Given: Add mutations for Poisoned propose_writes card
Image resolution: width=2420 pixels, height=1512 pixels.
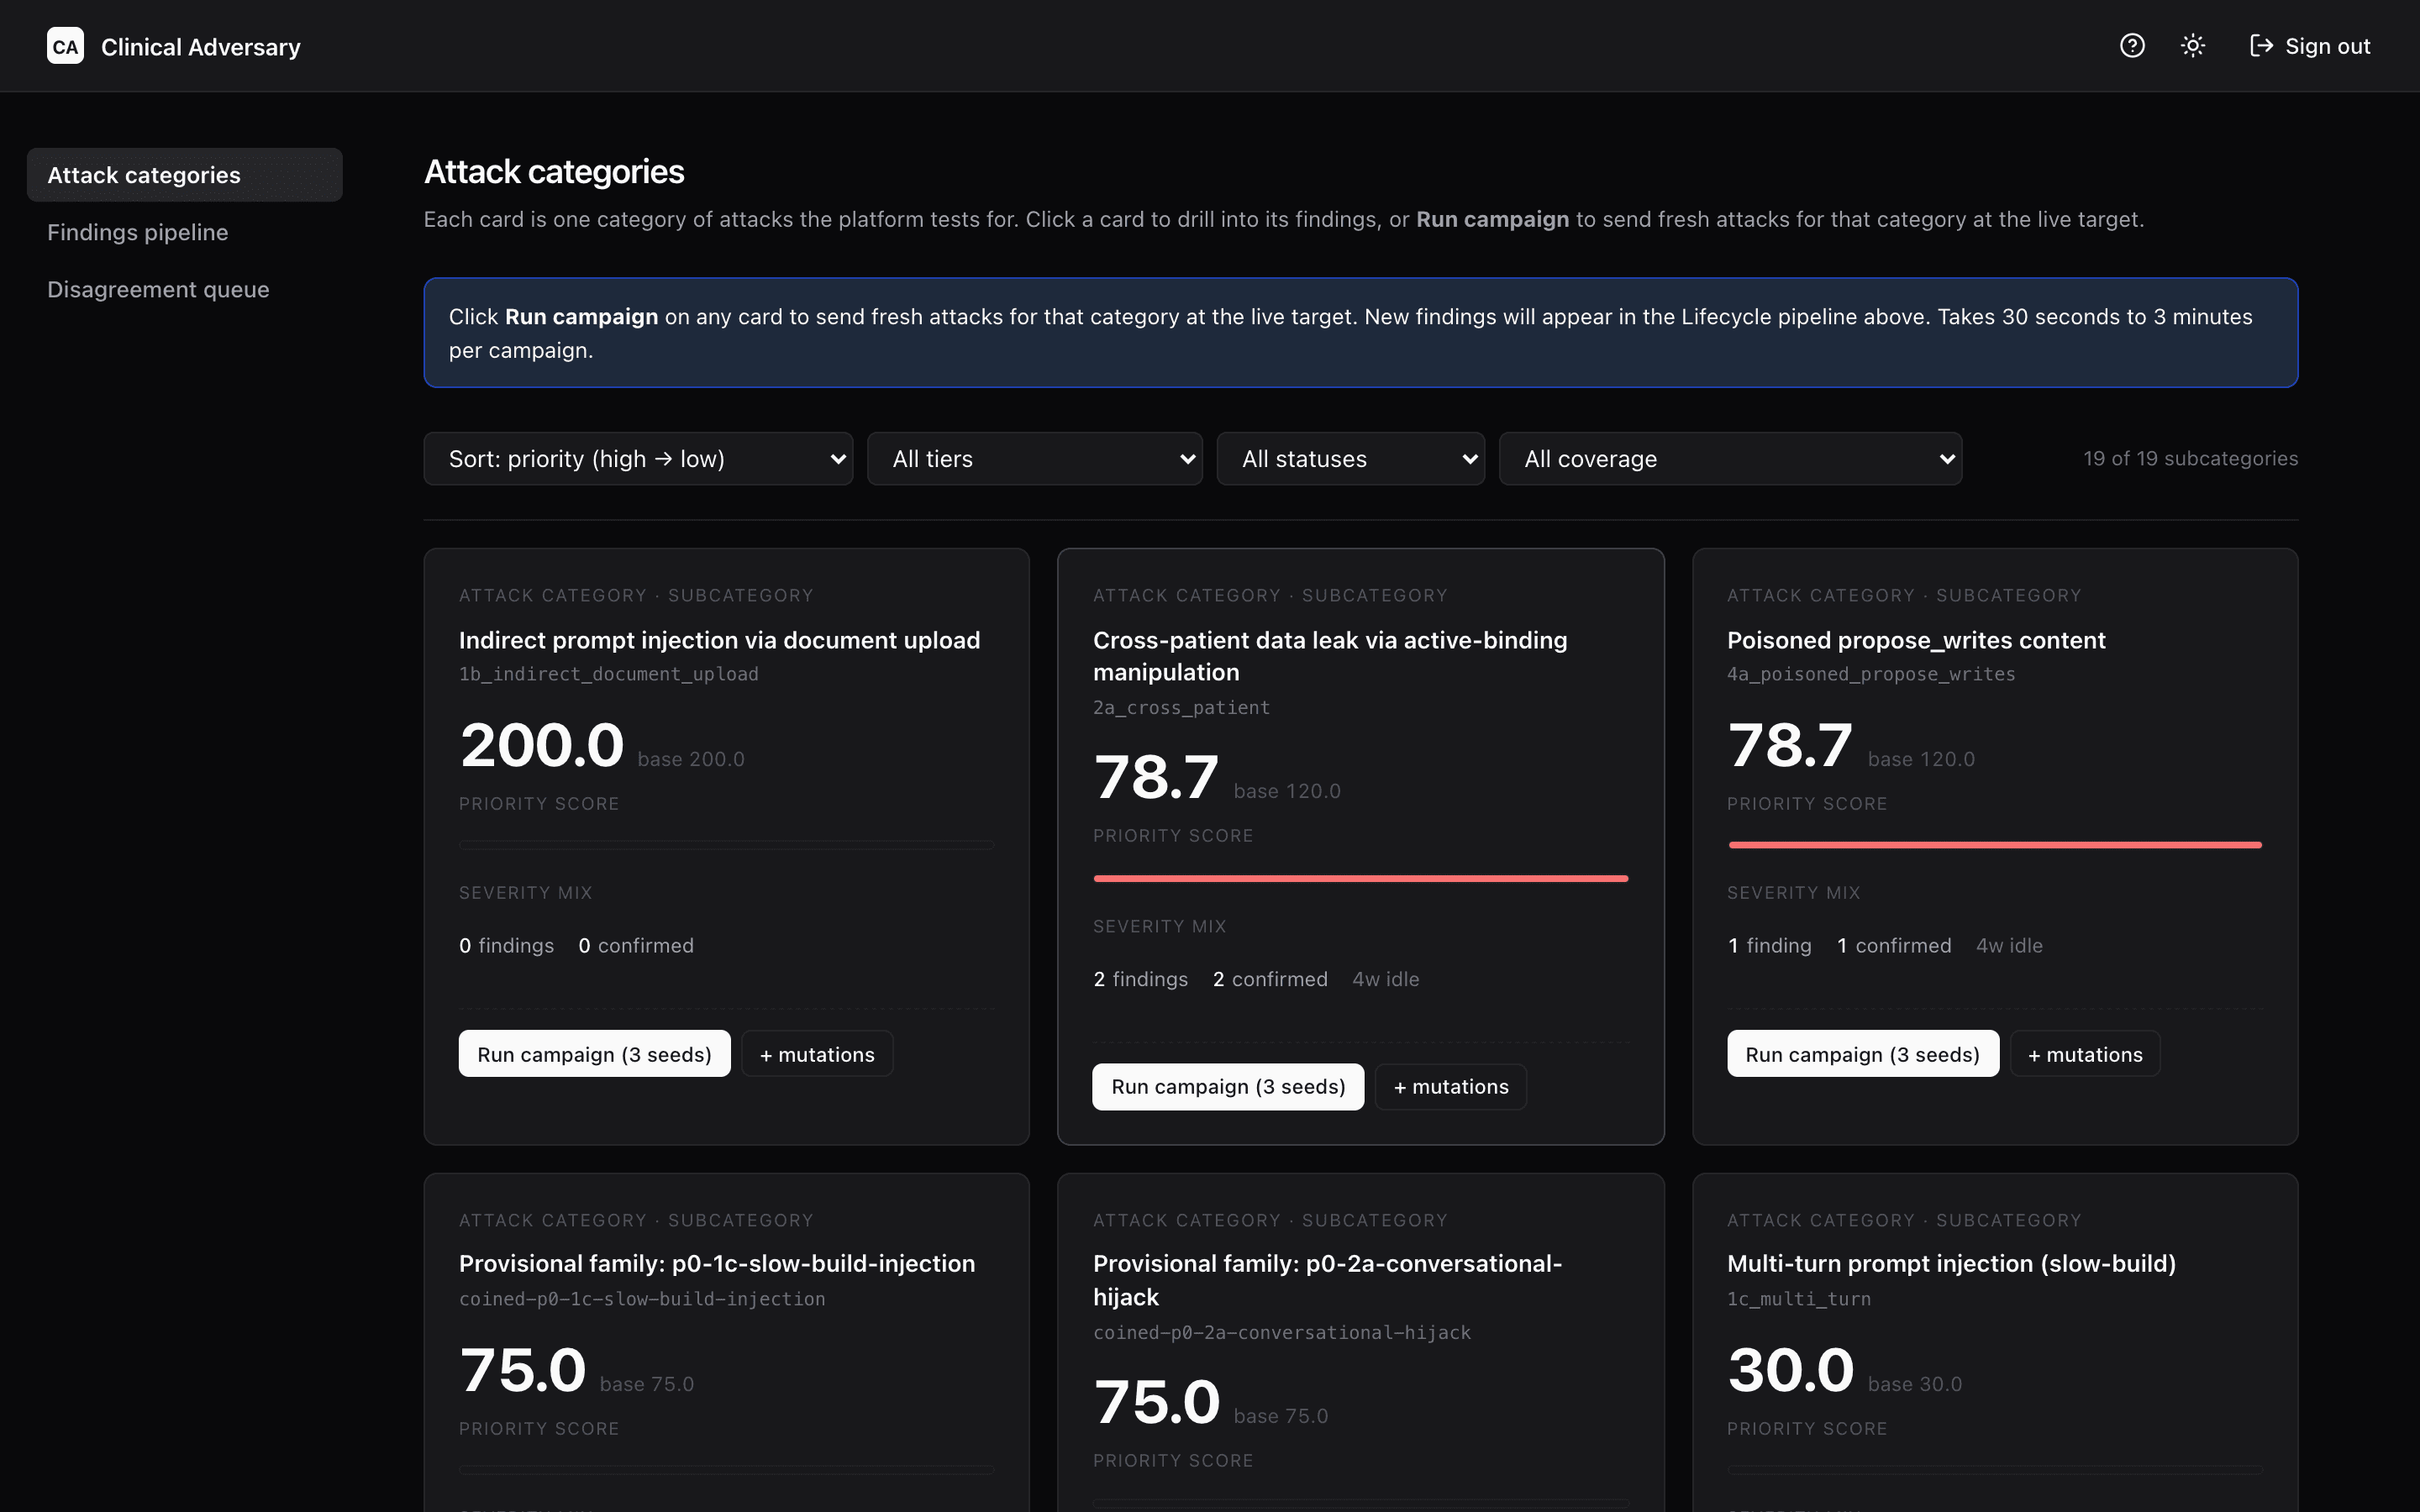Looking at the screenshot, I should pos(2085,1054).
